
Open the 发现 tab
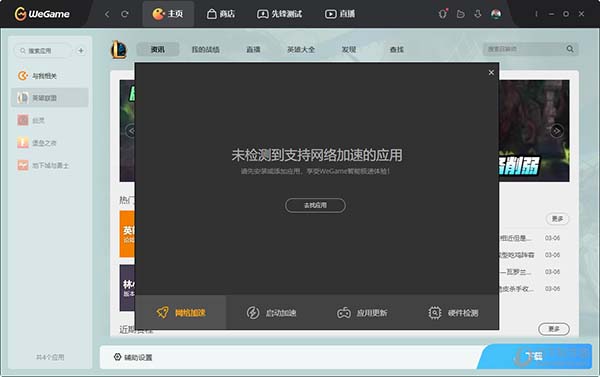coord(349,49)
